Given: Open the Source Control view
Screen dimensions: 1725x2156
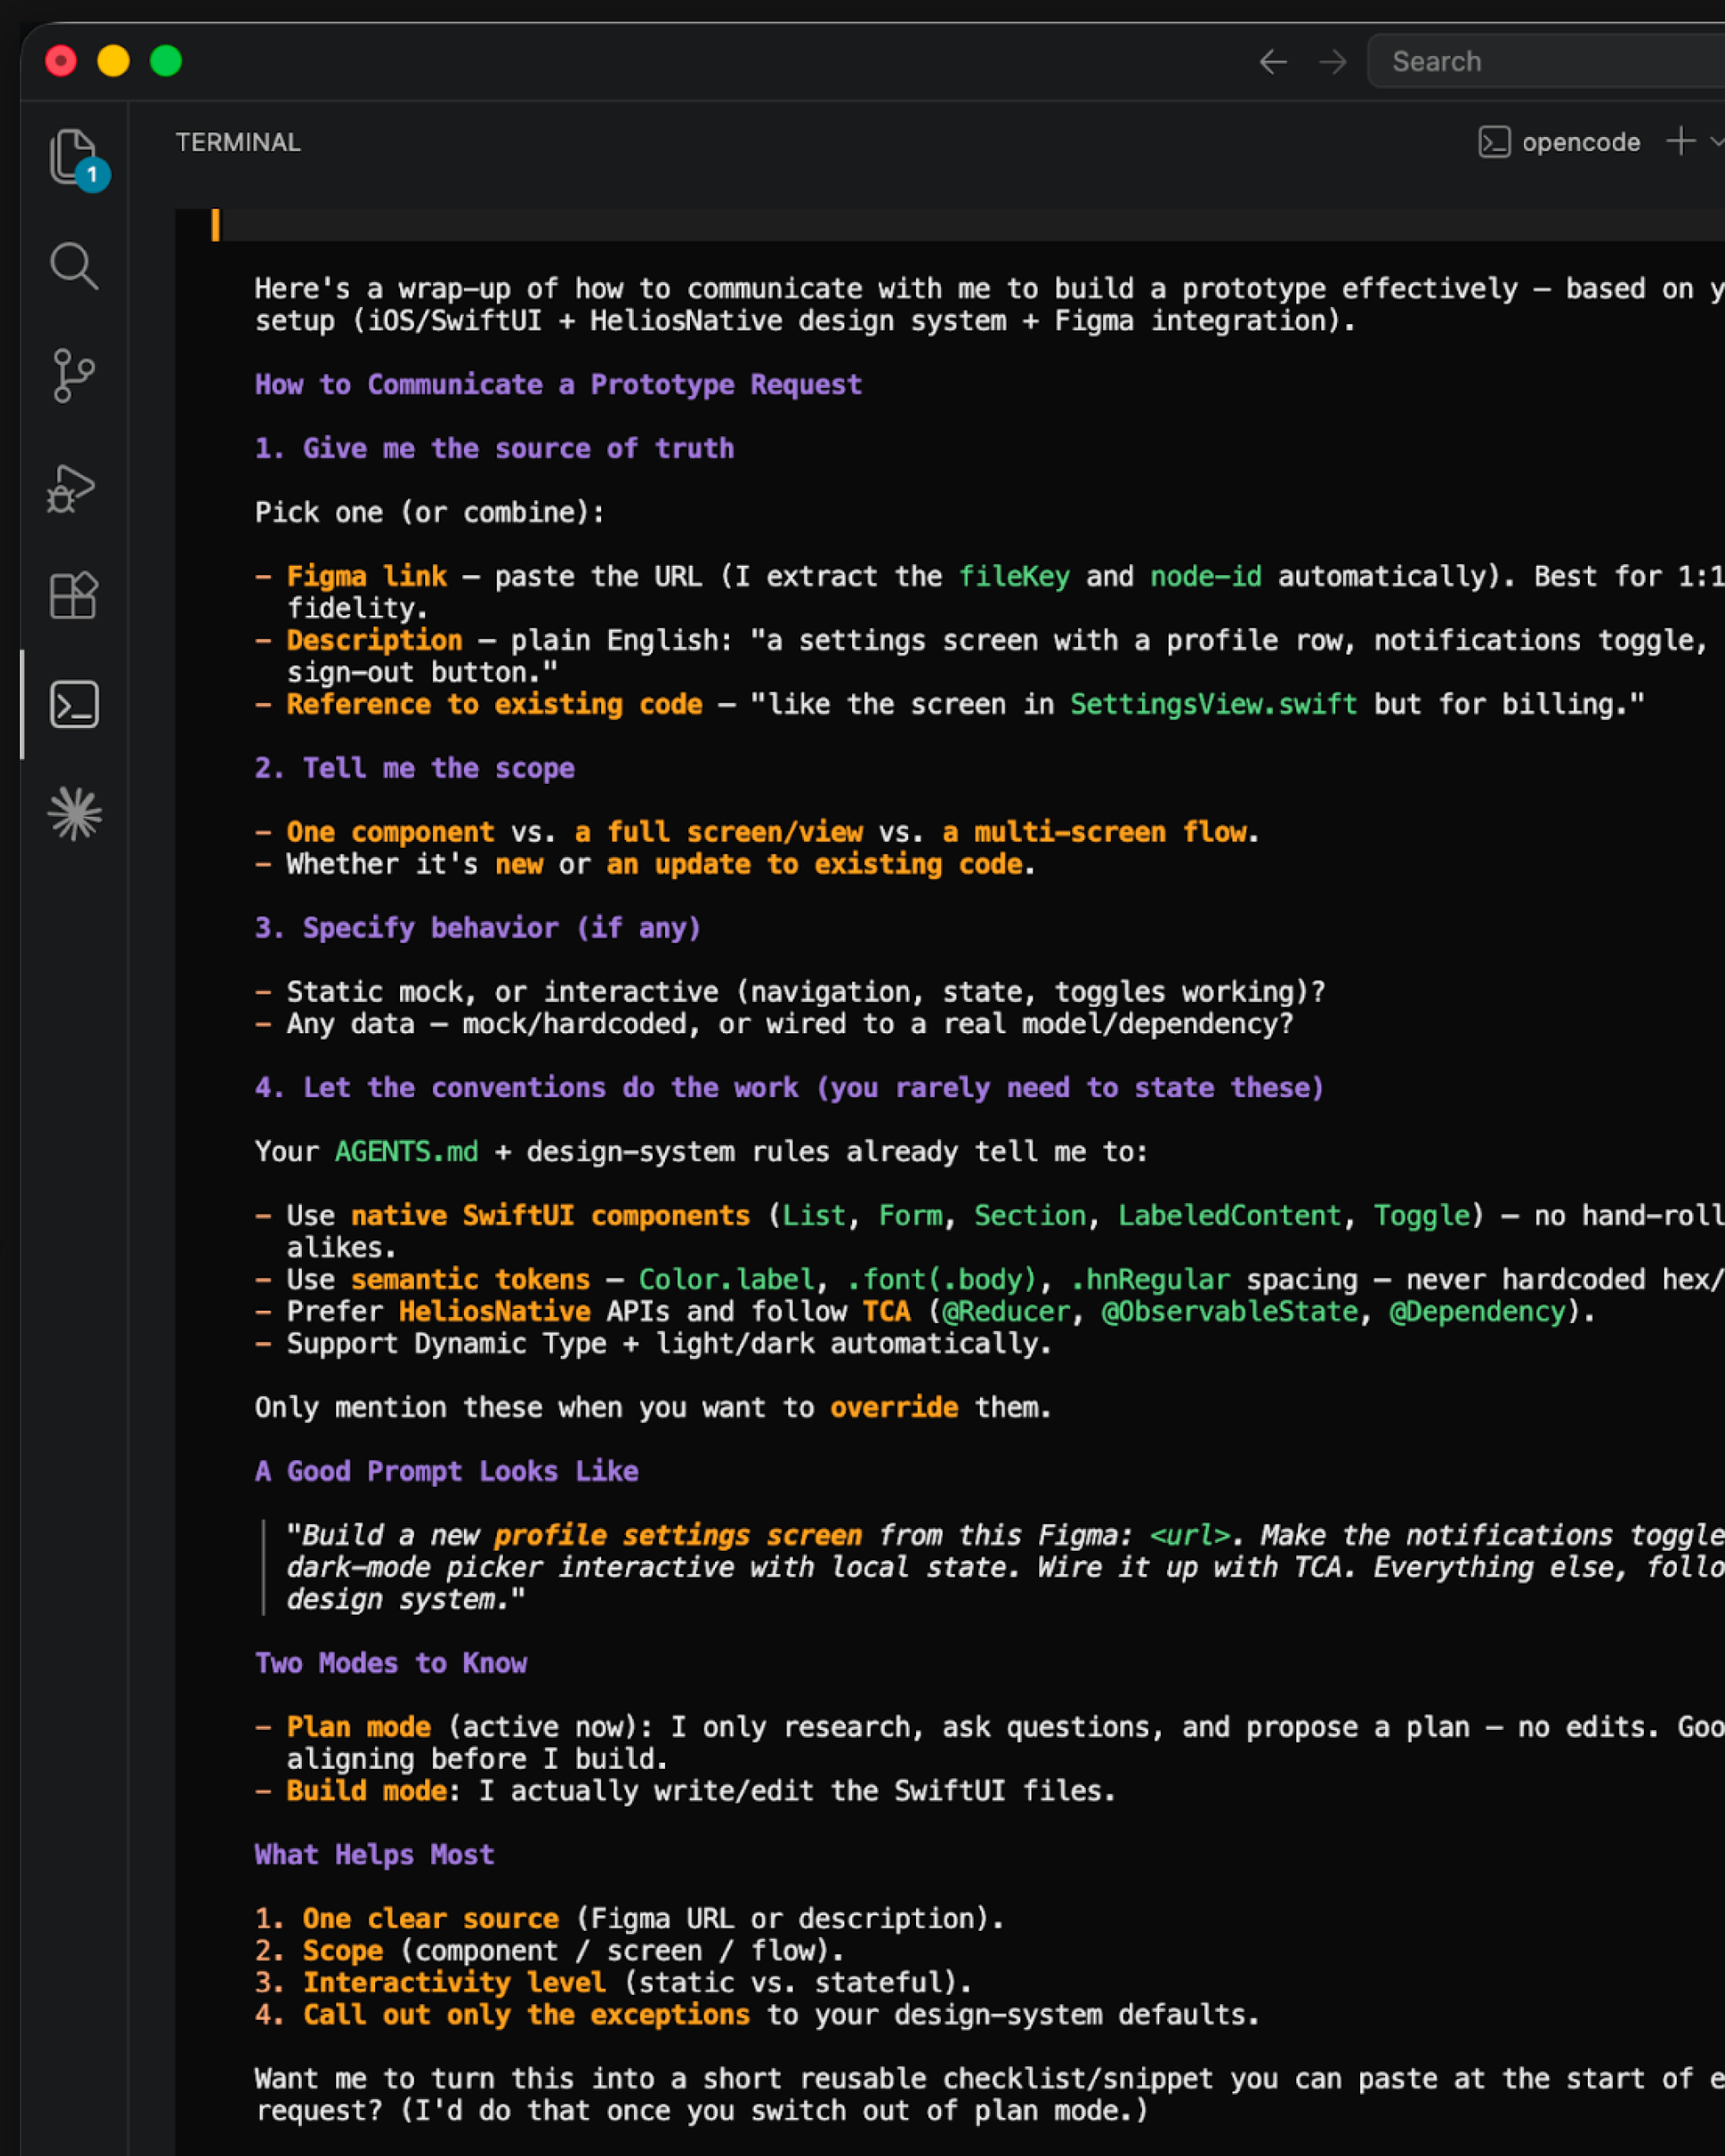Looking at the screenshot, I should [74, 376].
